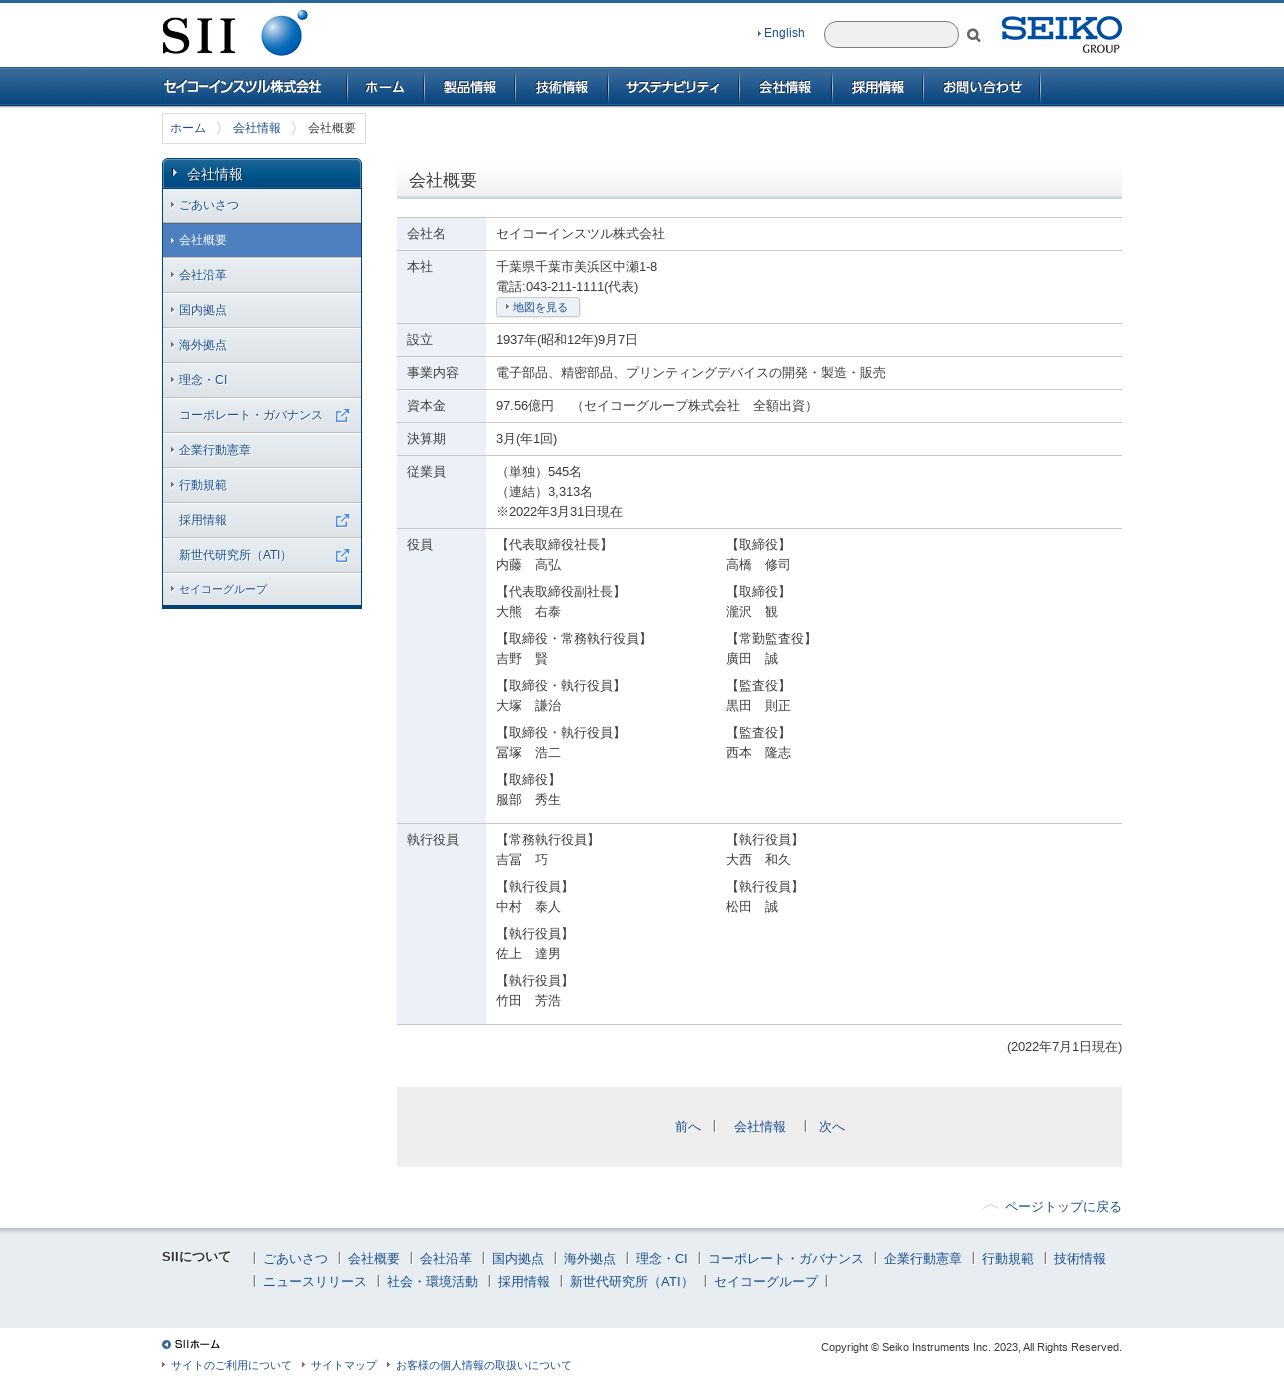Go to 次へ next page link

832,1127
